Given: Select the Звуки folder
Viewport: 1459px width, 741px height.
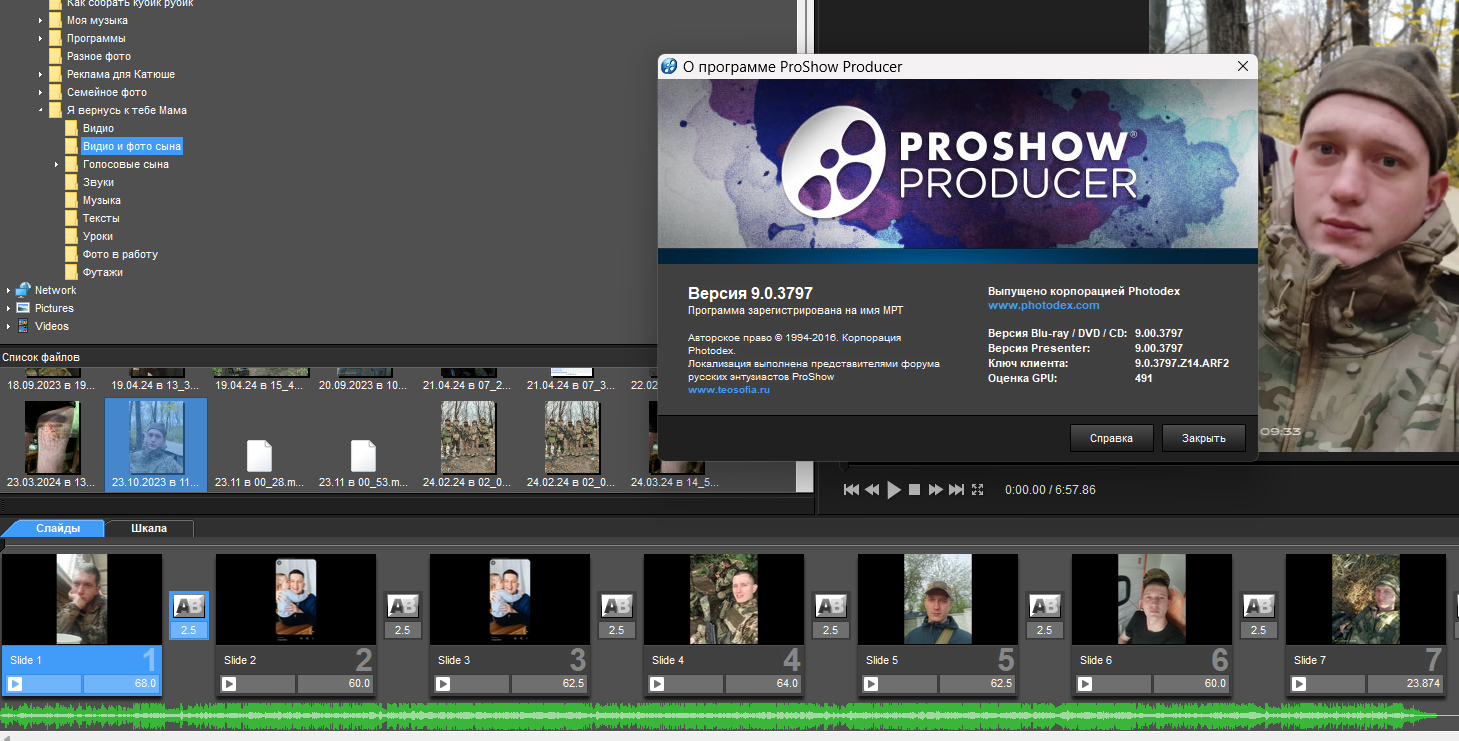Looking at the screenshot, I should (x=98, y=182).
